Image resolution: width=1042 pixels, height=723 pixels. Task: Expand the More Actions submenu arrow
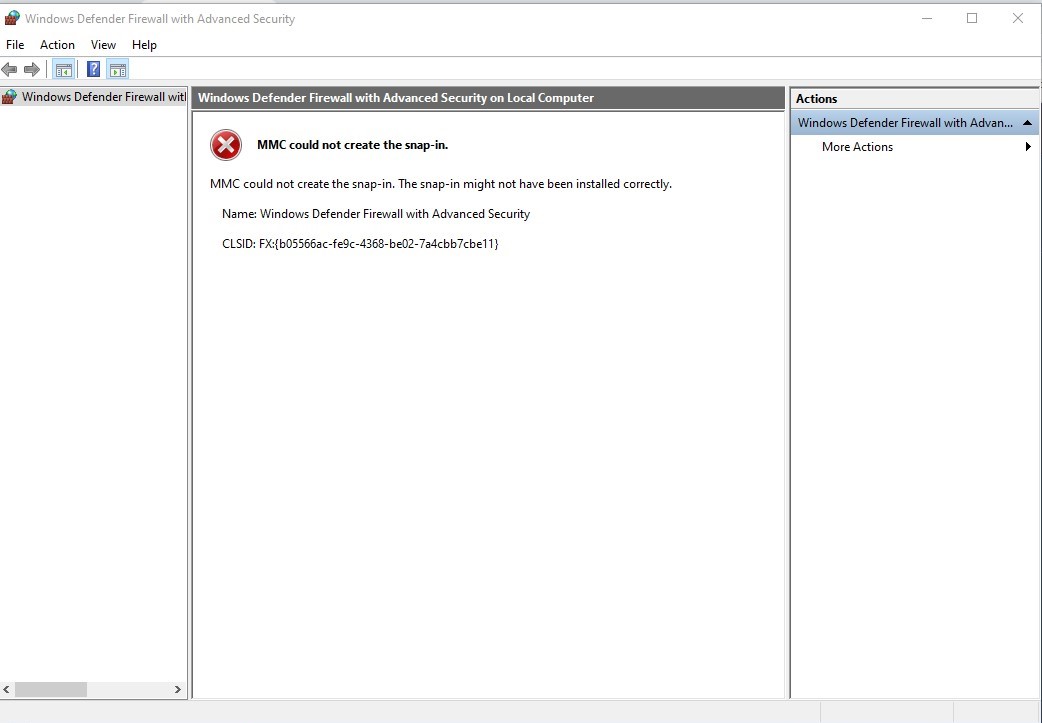1028,147
